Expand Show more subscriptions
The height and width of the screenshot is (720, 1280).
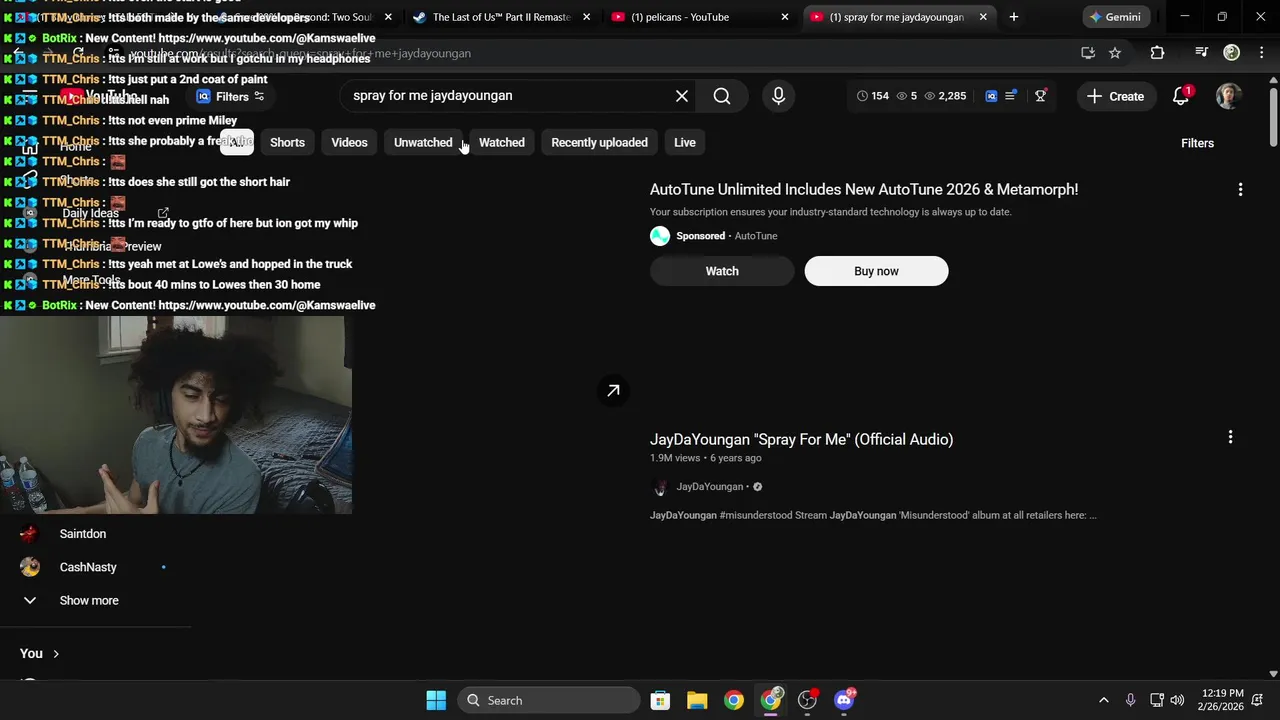coord(89,600)
